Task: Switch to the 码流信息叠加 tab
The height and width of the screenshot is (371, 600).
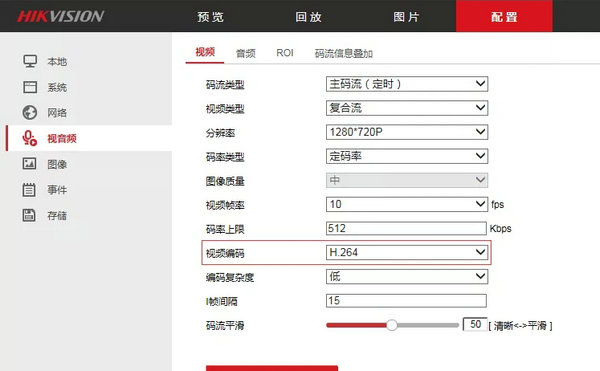Action: tap(344, 53)
